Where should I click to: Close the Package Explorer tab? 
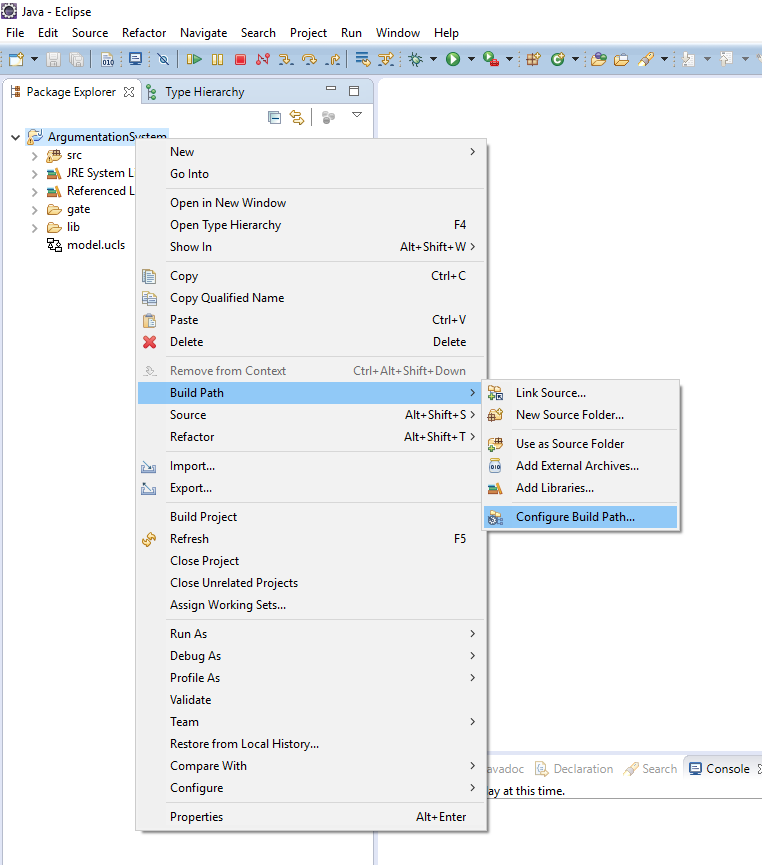(129, 92)
